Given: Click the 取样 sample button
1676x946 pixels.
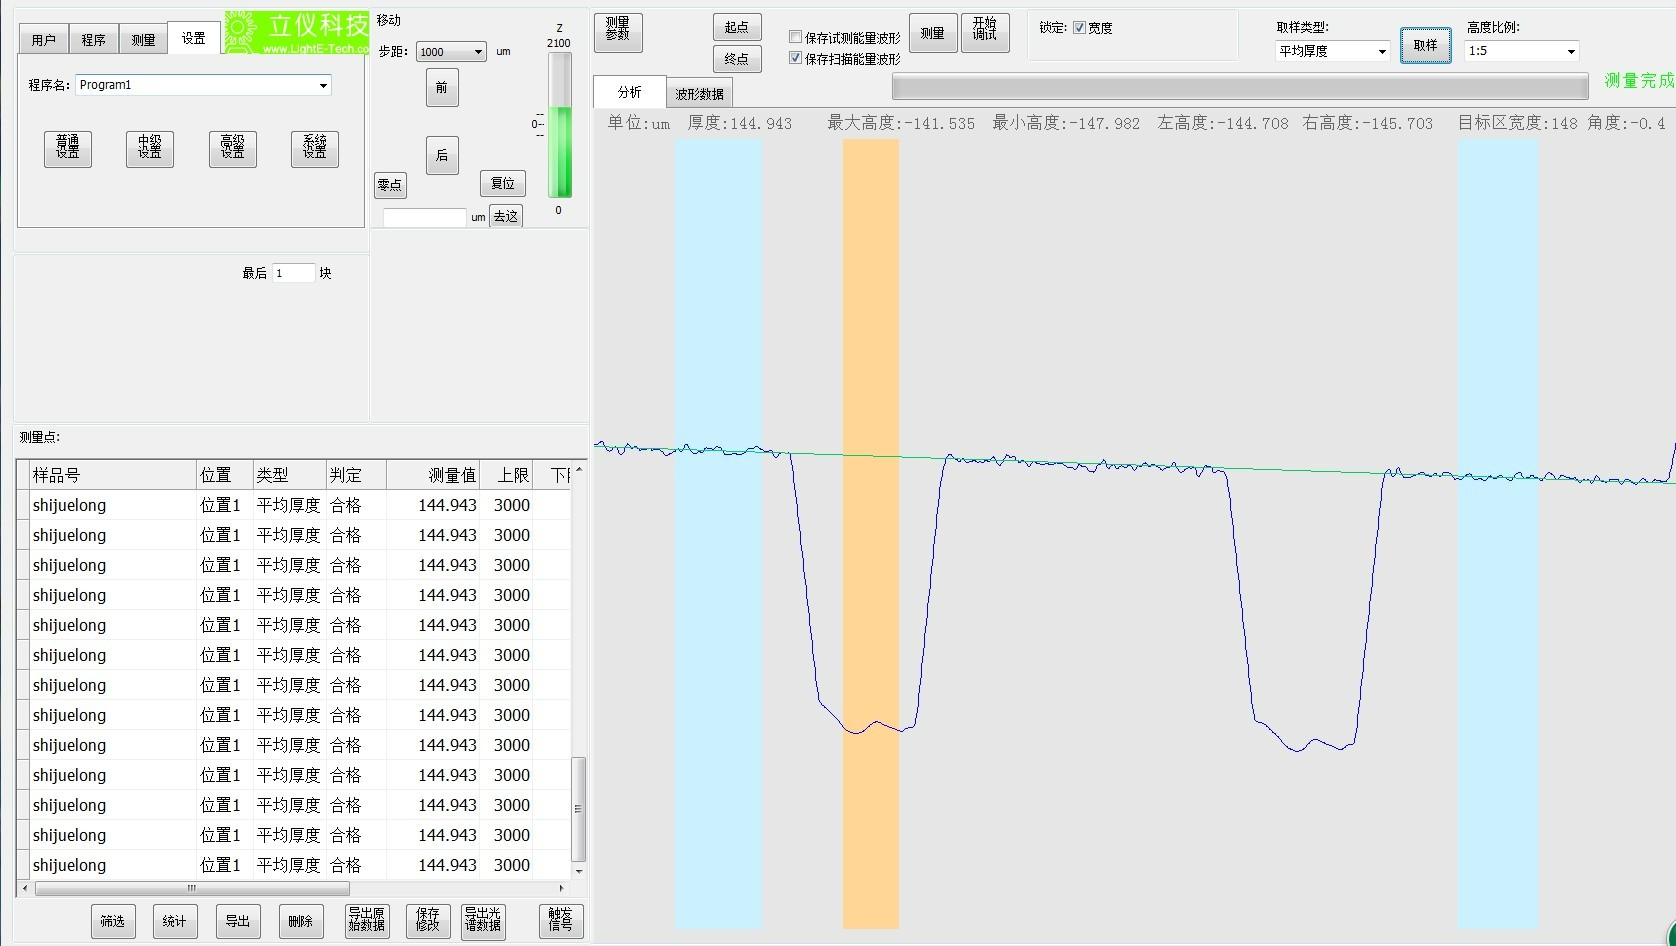Looking at the screenshot, I should [x=1425, y=46].
